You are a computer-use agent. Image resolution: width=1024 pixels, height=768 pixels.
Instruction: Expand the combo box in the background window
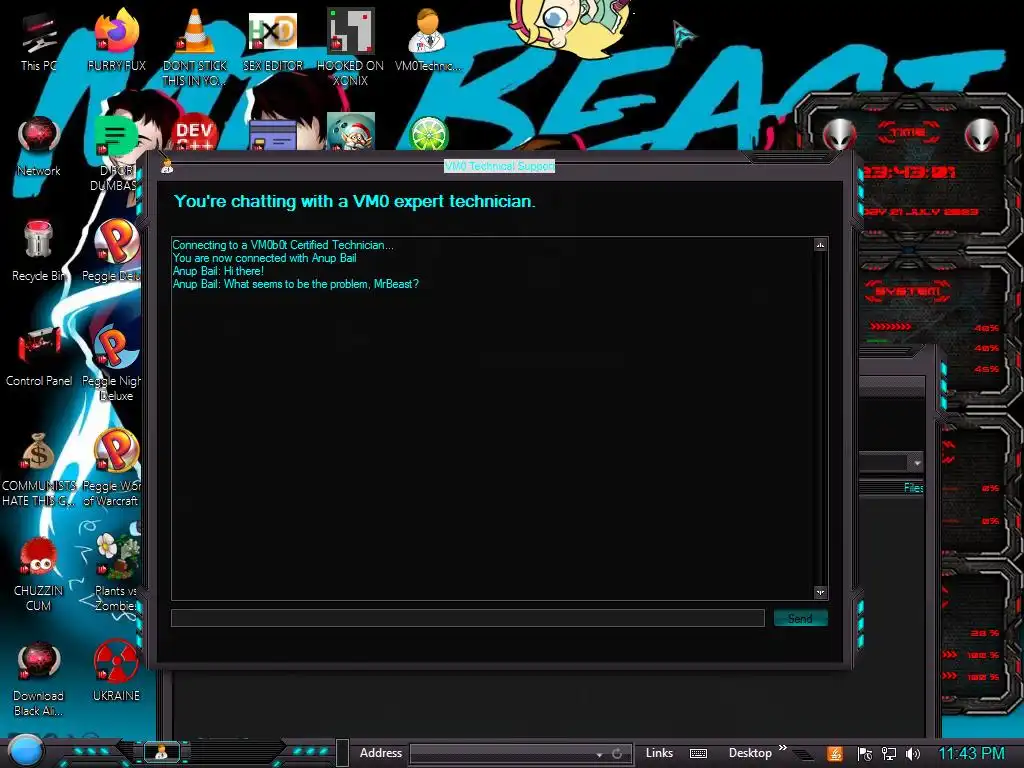click(917, 462)
